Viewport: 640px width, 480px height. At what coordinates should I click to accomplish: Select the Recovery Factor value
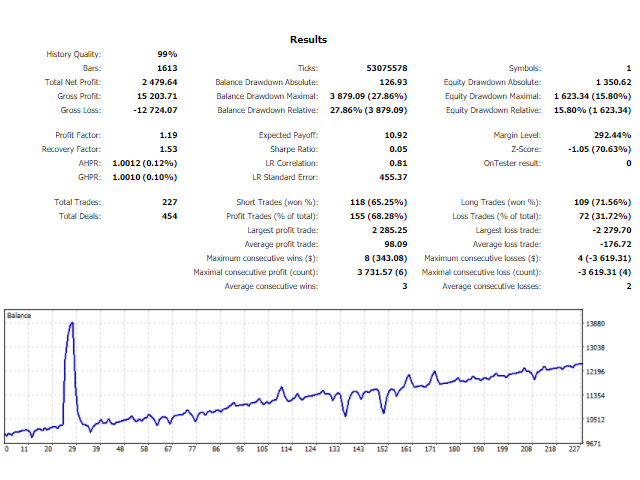click(168, 148)
